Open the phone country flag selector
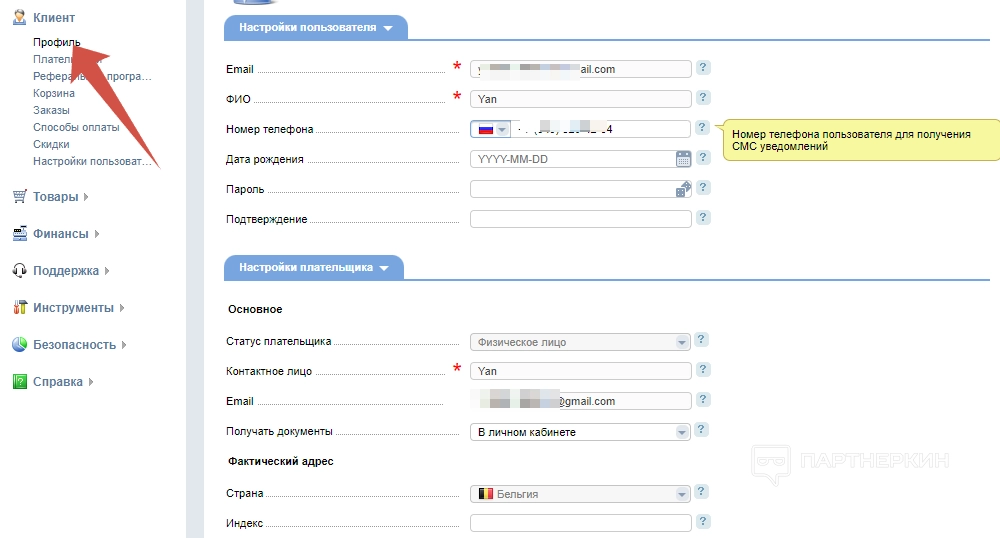The image size is (1000, 538). coord(491,129)
